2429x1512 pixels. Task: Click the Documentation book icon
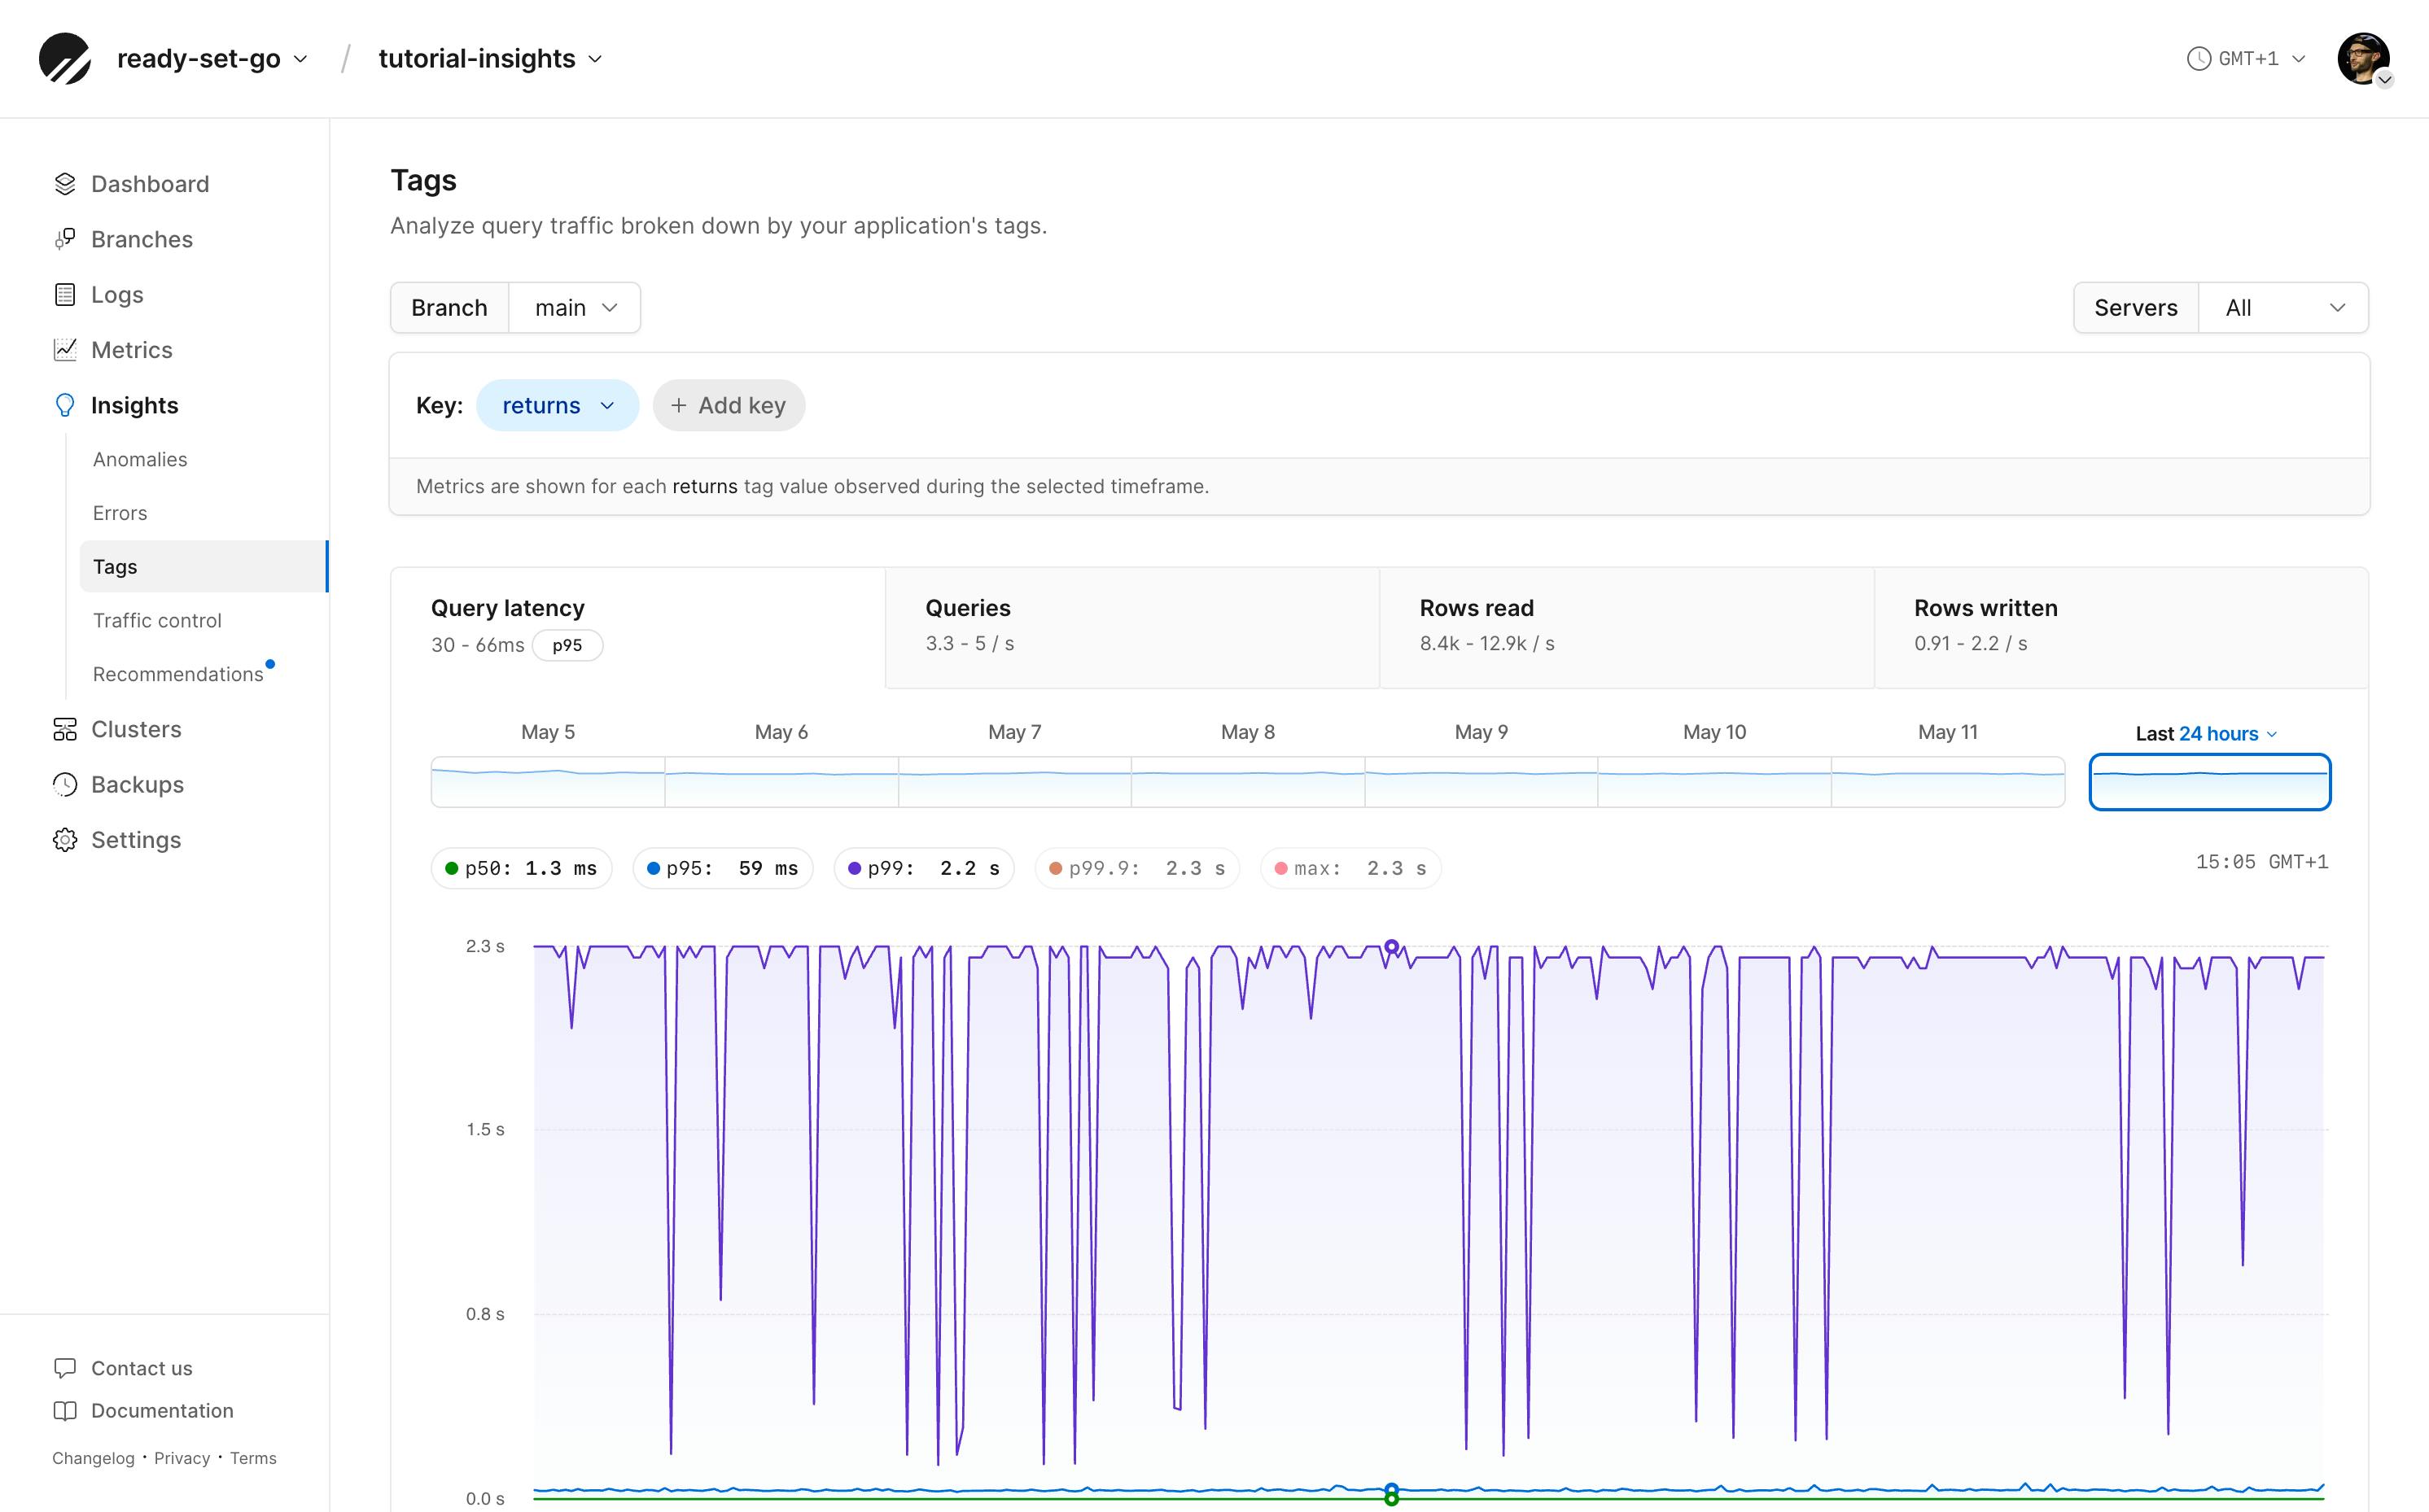coord(65,1411)
